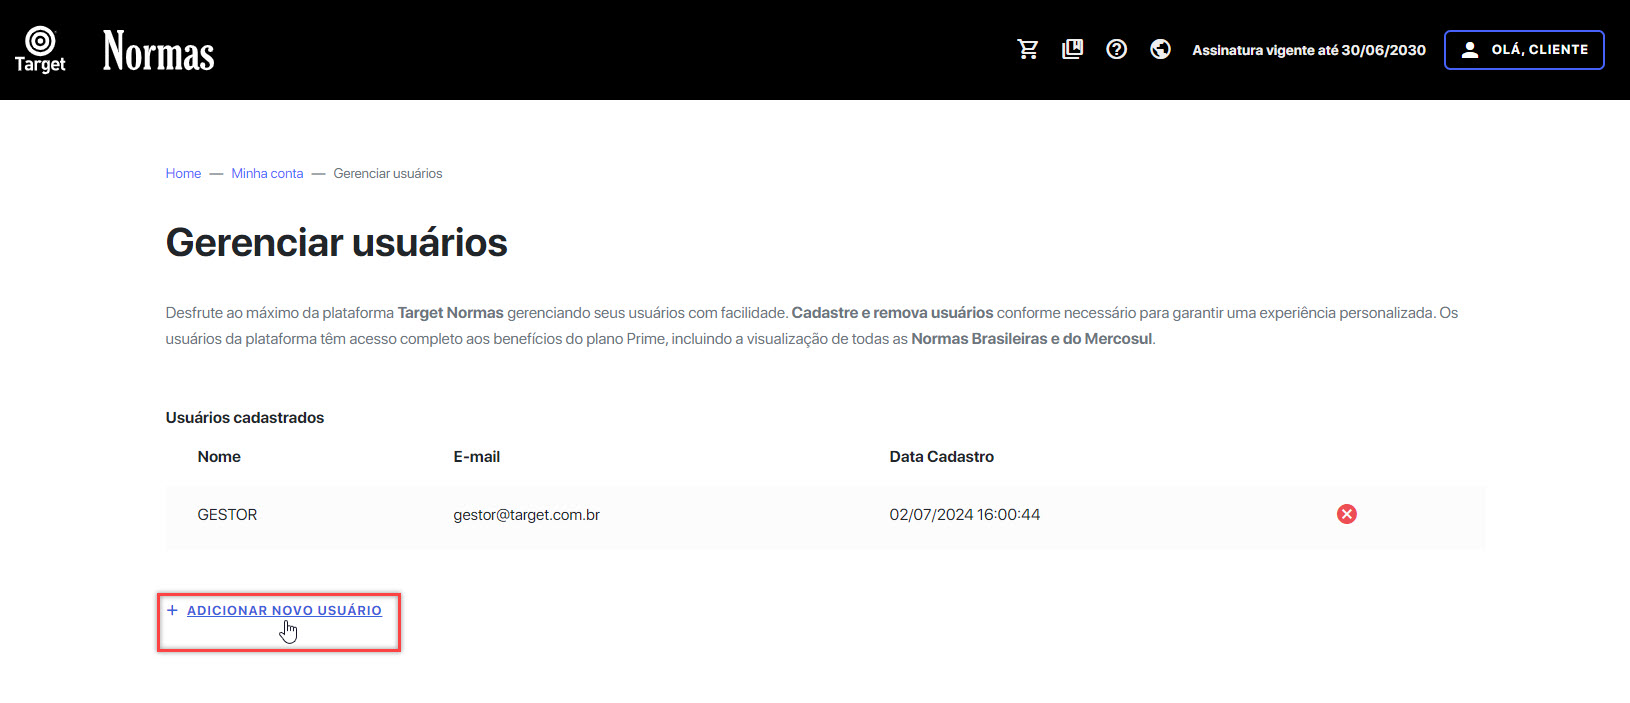This screenshot has height=703, width=1630.
Task: Select the gestor@target.com.br email cell
Action: tap(526, 515)
